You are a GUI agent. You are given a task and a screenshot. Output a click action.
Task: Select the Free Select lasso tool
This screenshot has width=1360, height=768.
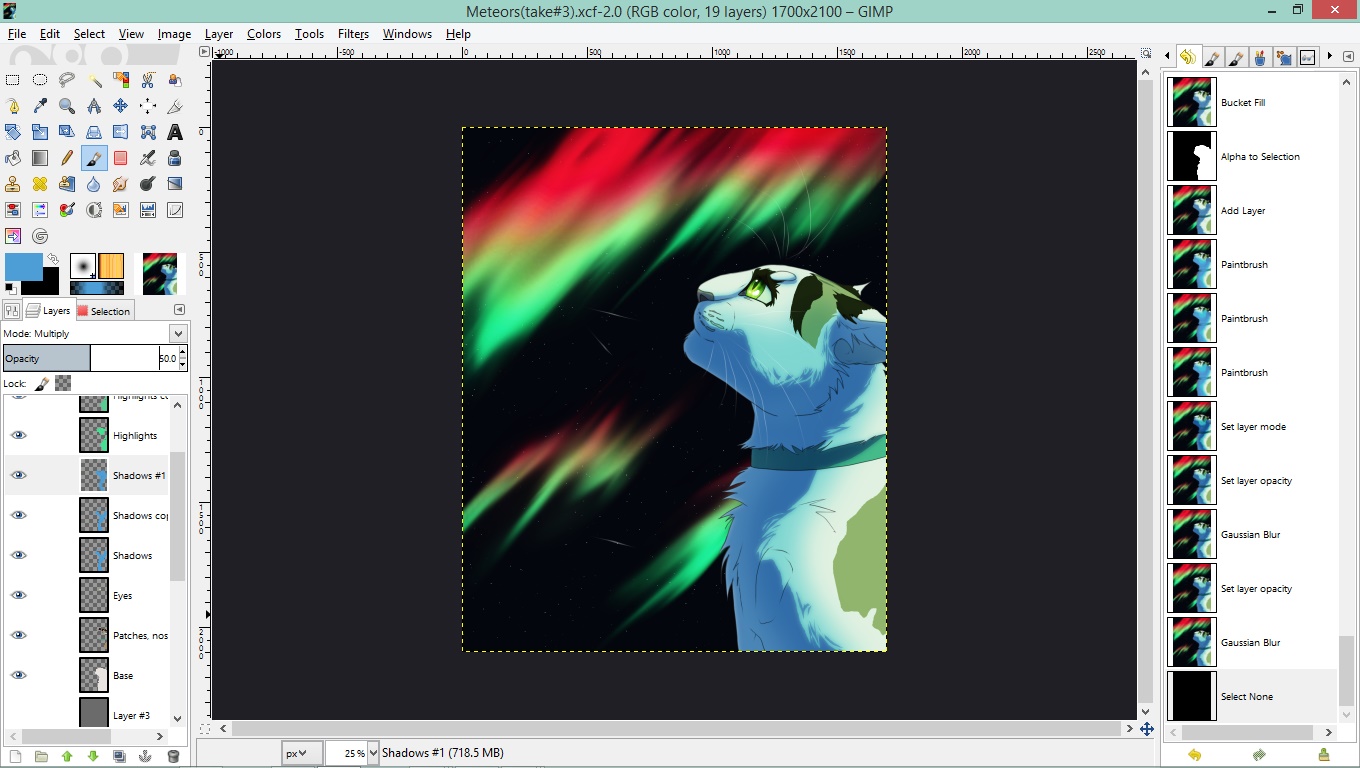pos(67,80)
